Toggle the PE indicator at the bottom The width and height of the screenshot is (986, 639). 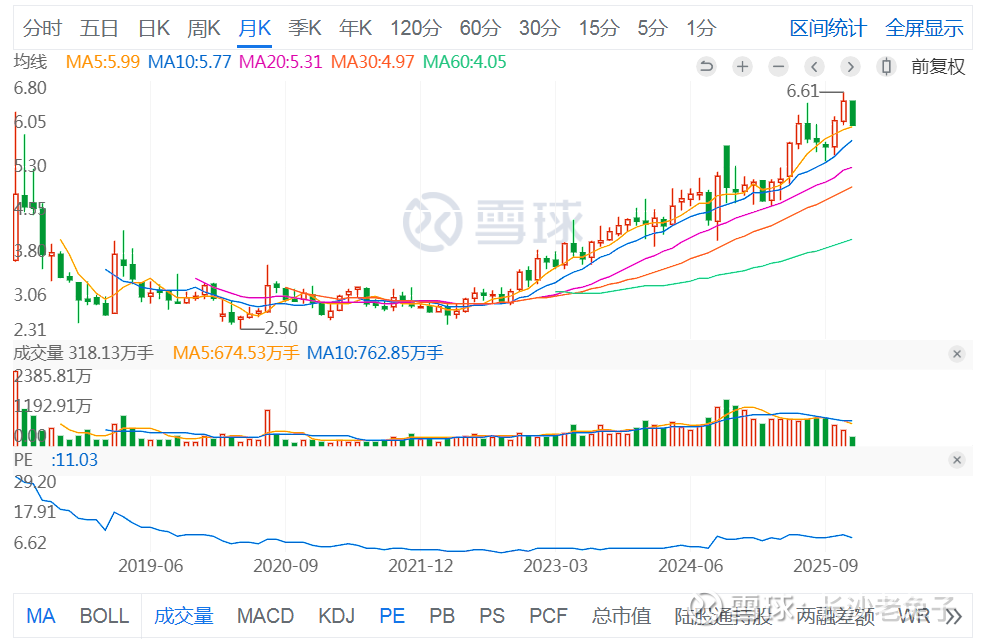coord(392,616)
